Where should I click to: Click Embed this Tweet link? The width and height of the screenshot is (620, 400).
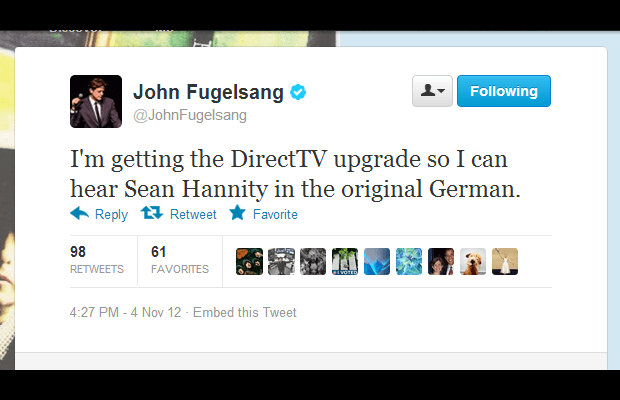[245, 312]
